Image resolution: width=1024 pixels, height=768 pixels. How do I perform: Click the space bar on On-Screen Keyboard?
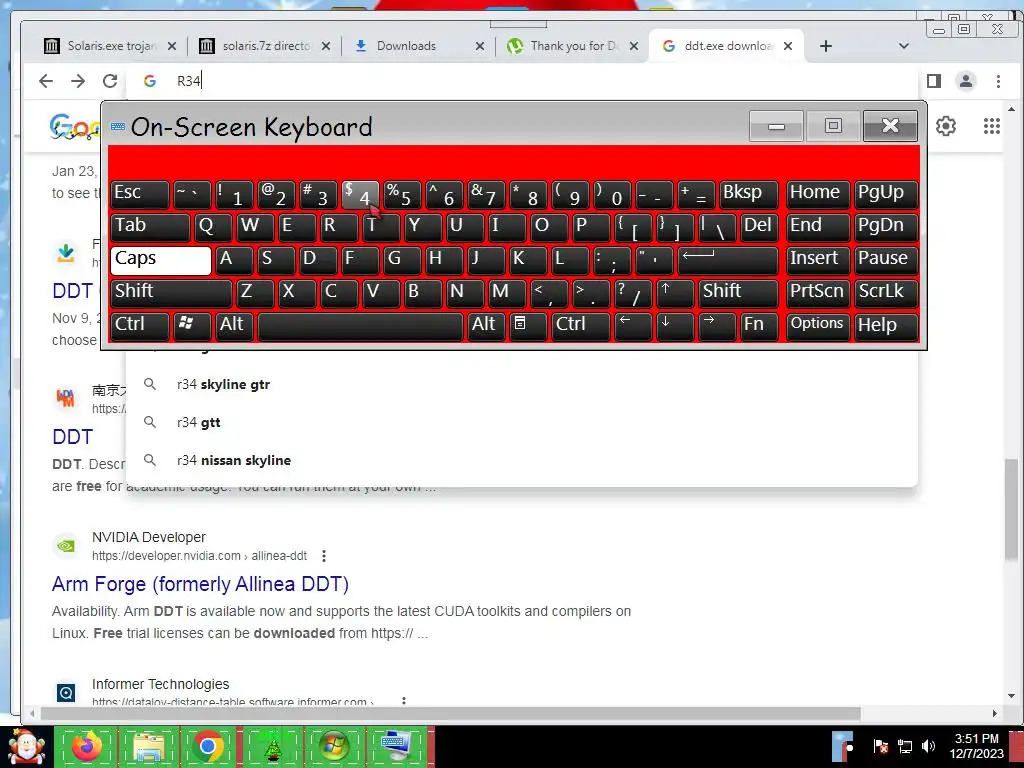coord(360,326)
